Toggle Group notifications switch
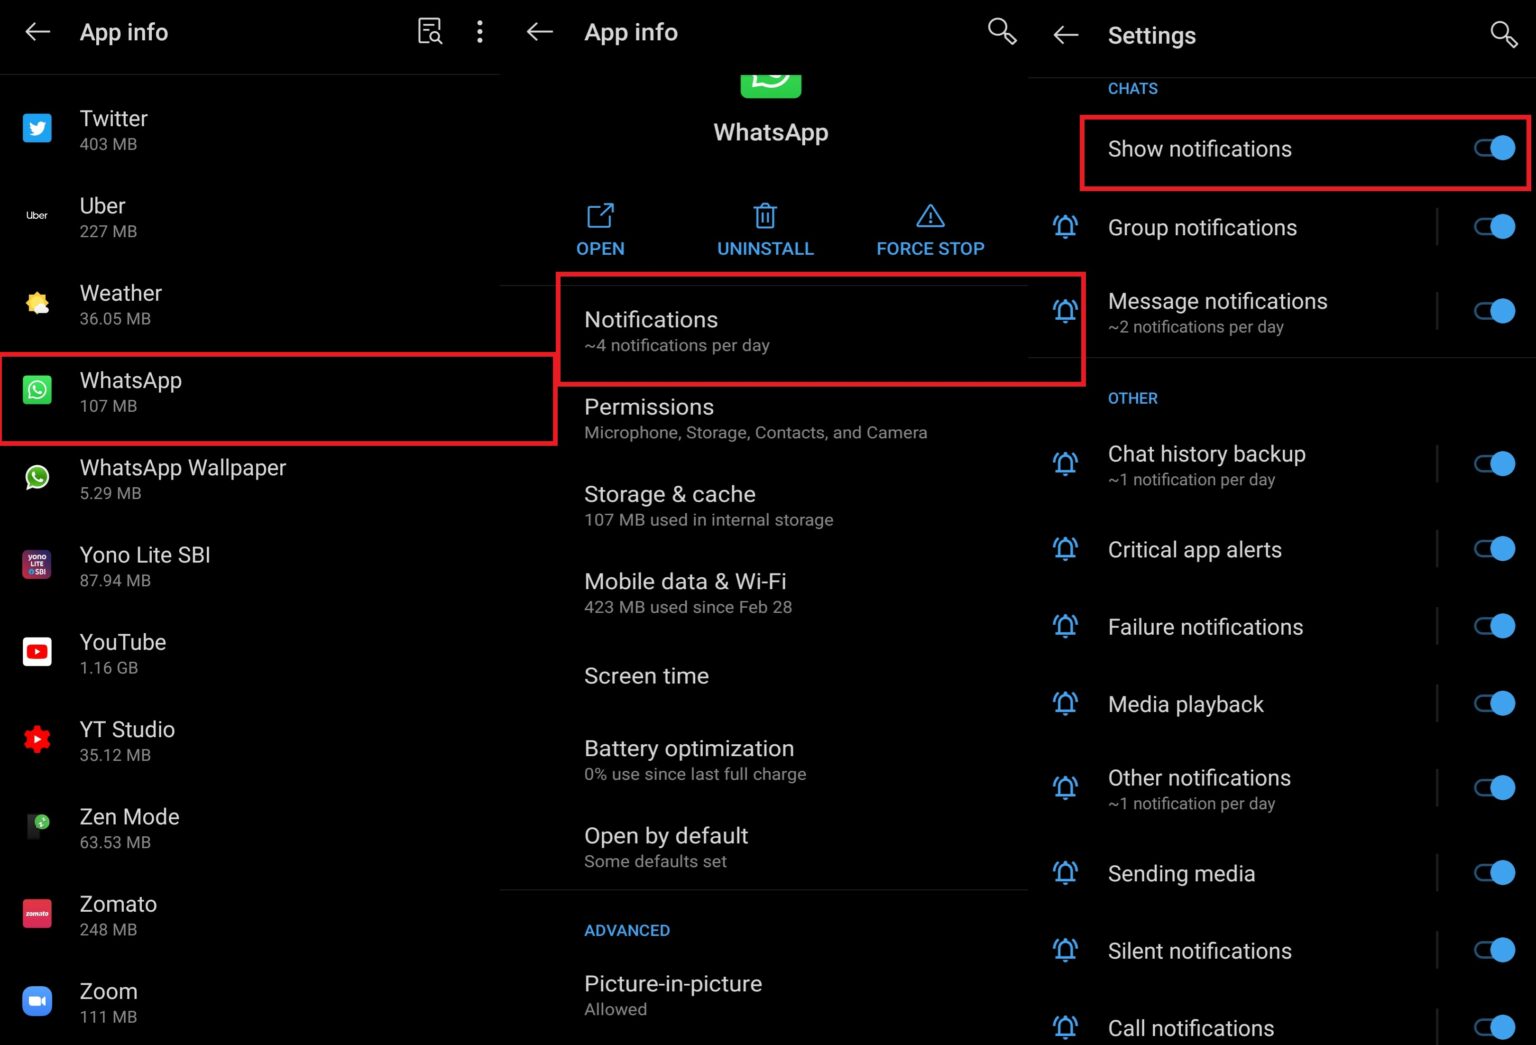Screen dimensions: 1536x1045 [x=1495, y=227]
